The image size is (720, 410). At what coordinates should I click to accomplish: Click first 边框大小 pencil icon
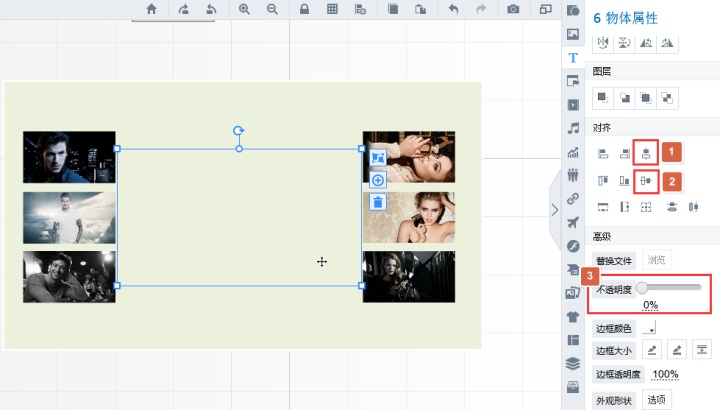(652, 350)
